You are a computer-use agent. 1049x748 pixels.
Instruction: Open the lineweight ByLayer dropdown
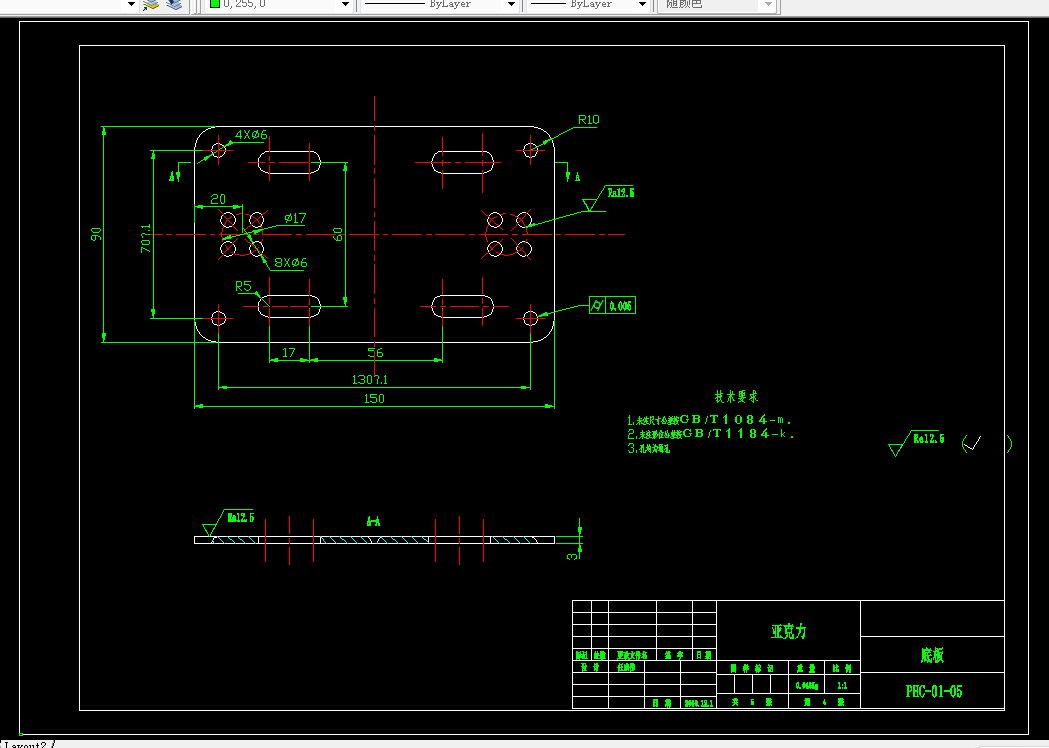642,5
